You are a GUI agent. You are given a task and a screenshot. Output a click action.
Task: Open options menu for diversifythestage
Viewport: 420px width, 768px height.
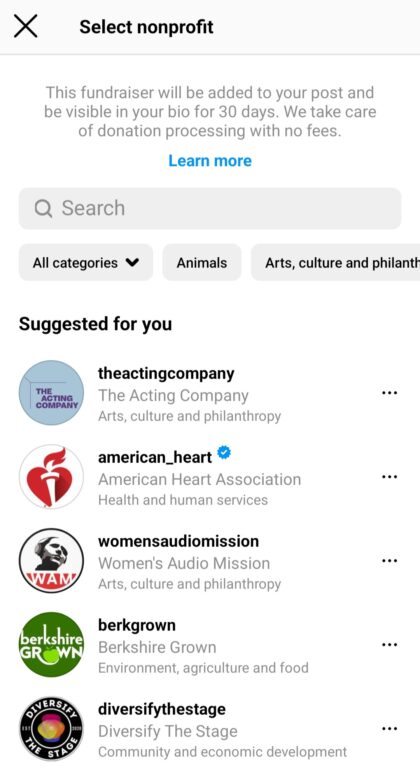click(389, 729)
